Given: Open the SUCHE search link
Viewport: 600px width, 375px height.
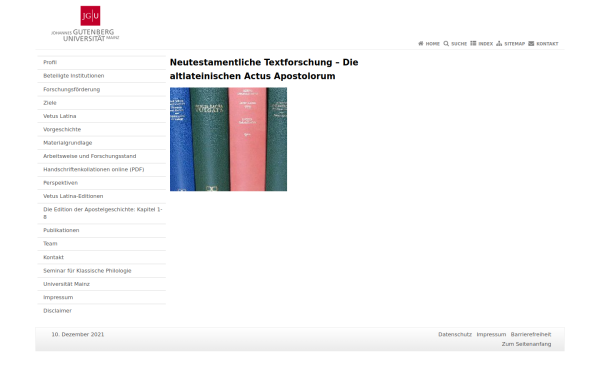Looking at the screenshot, I should click(x=459, y=44).
